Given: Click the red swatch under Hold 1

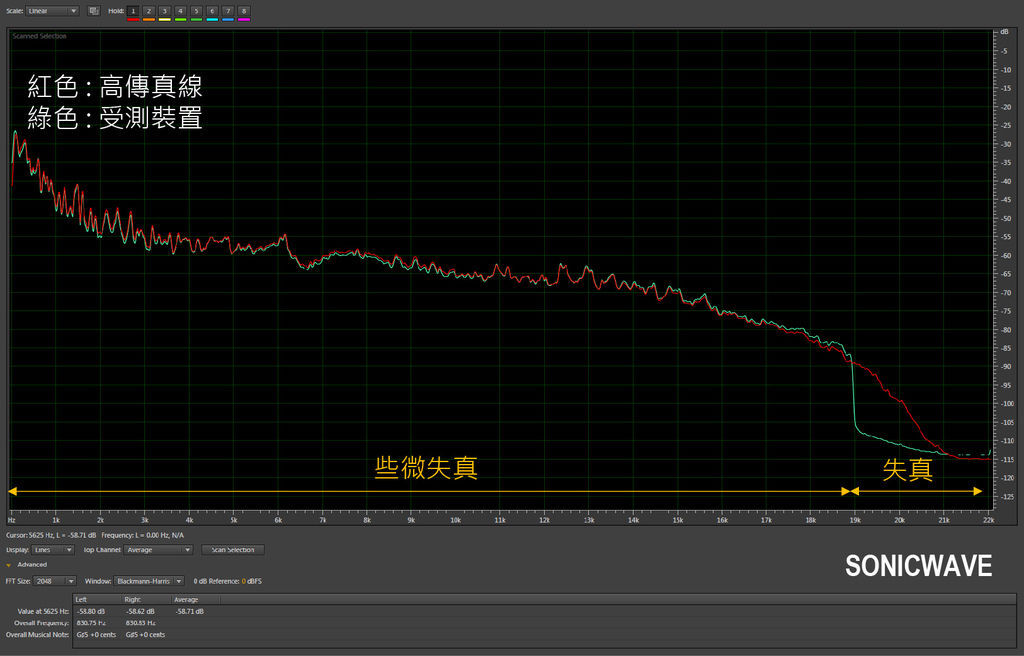Looking at the screenshot, I should (133, 19).
